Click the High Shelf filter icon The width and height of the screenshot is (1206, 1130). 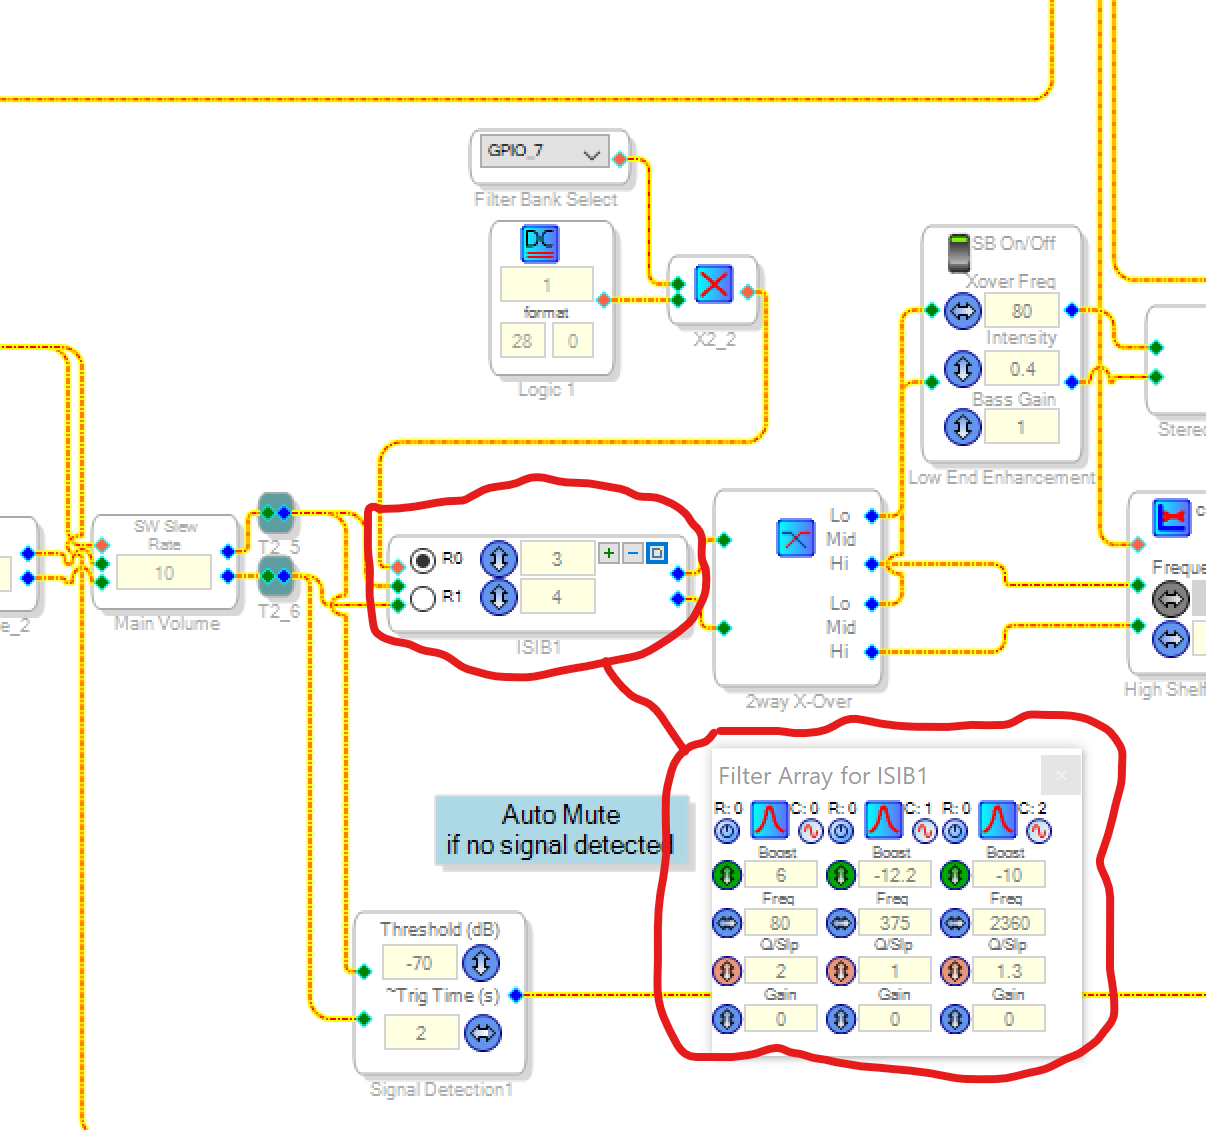tap(1171, 517)
